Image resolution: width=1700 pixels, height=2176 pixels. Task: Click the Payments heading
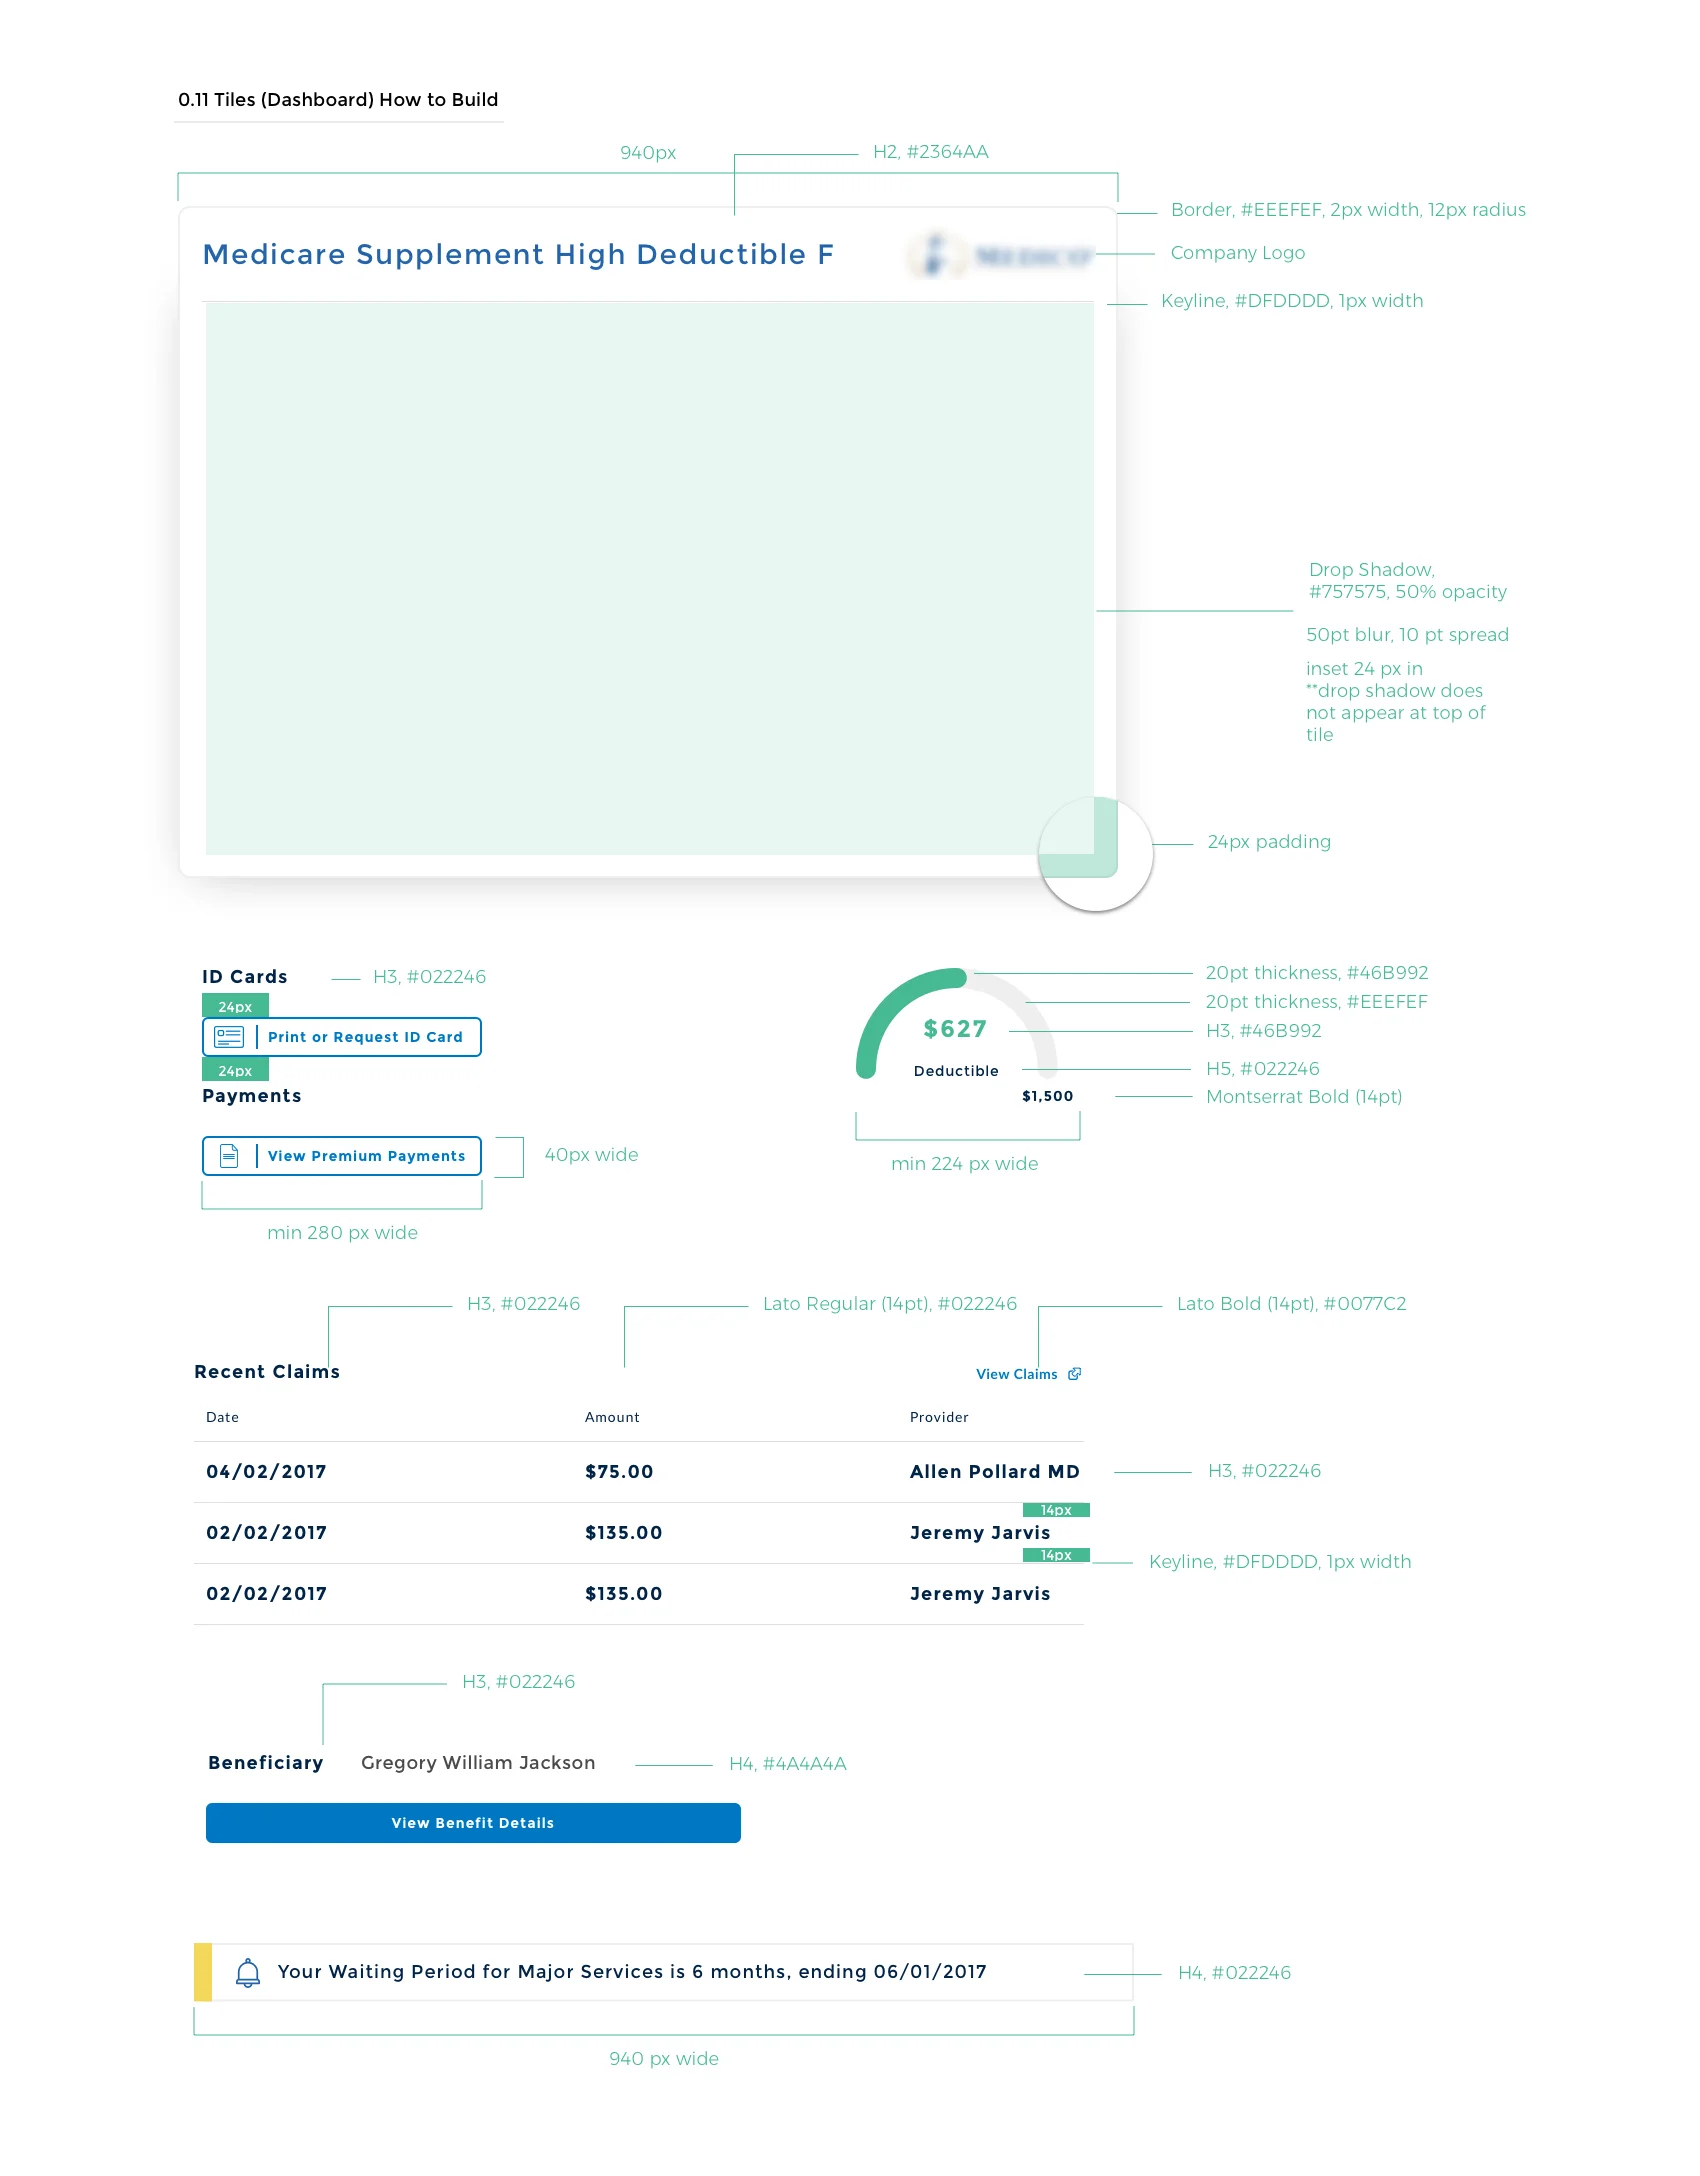pos(252,1096)
